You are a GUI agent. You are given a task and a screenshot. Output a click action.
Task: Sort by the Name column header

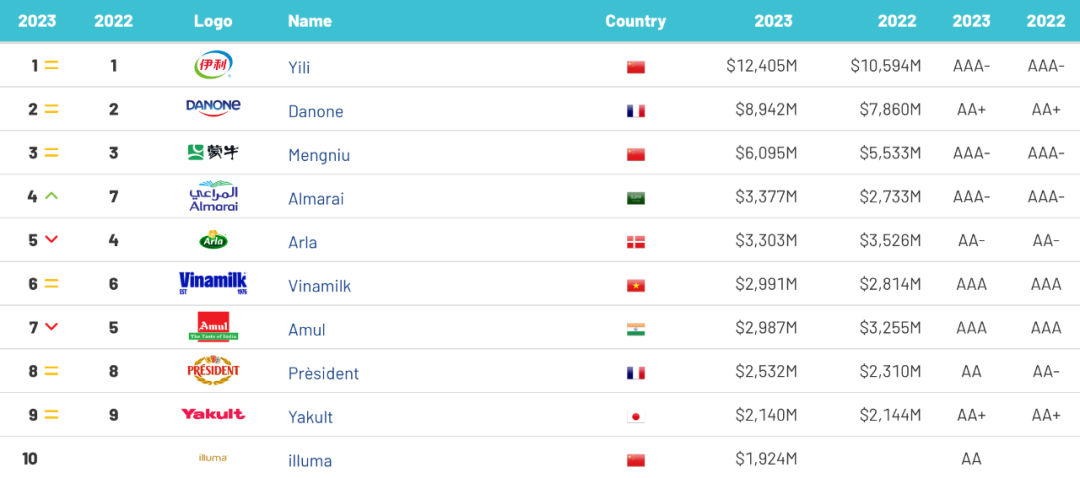coord(310,21)
